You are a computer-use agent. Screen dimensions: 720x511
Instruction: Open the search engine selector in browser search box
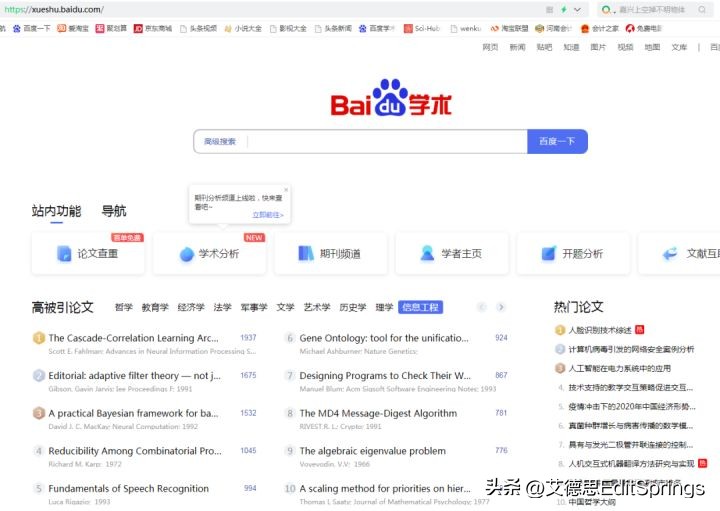pos(608,9)
